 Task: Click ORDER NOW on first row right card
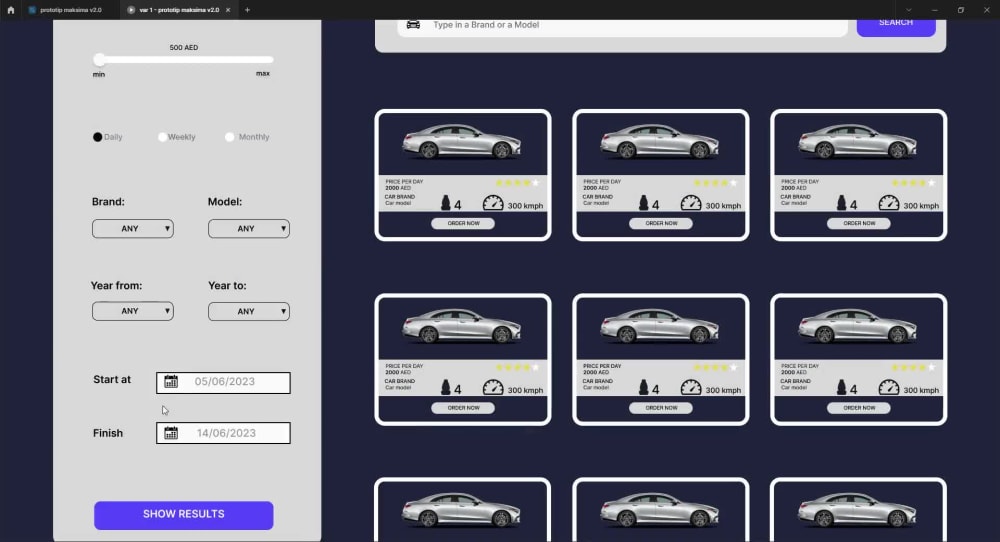click(x=859, y=223)
